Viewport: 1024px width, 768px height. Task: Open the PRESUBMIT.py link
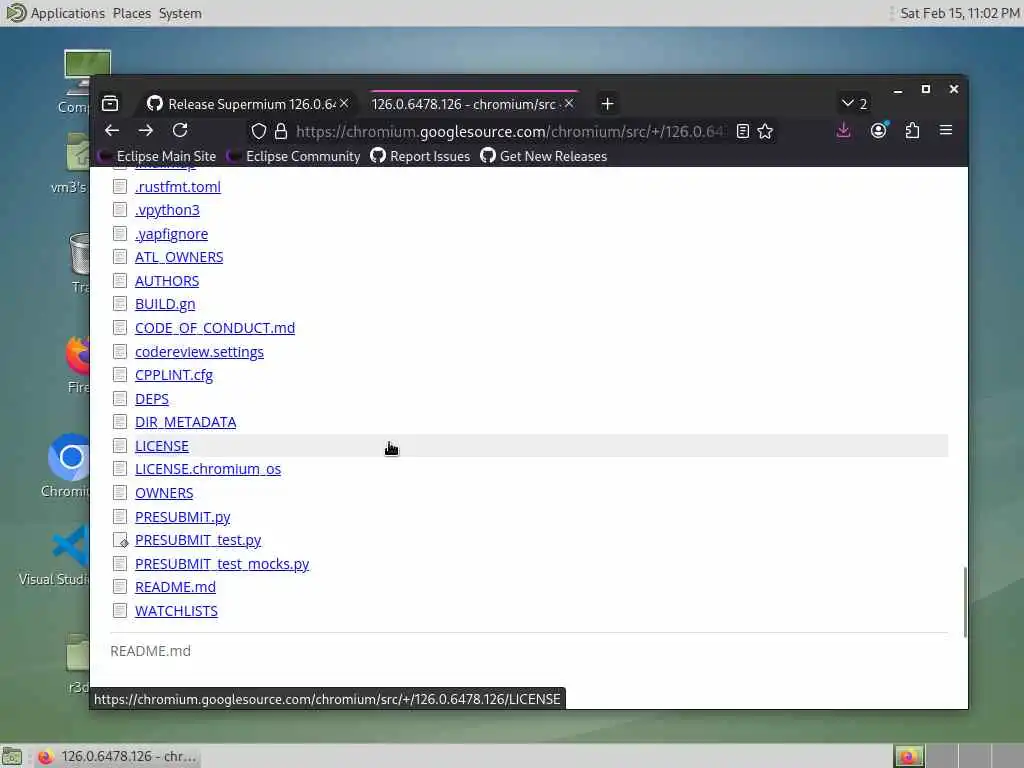click(183, 517)
